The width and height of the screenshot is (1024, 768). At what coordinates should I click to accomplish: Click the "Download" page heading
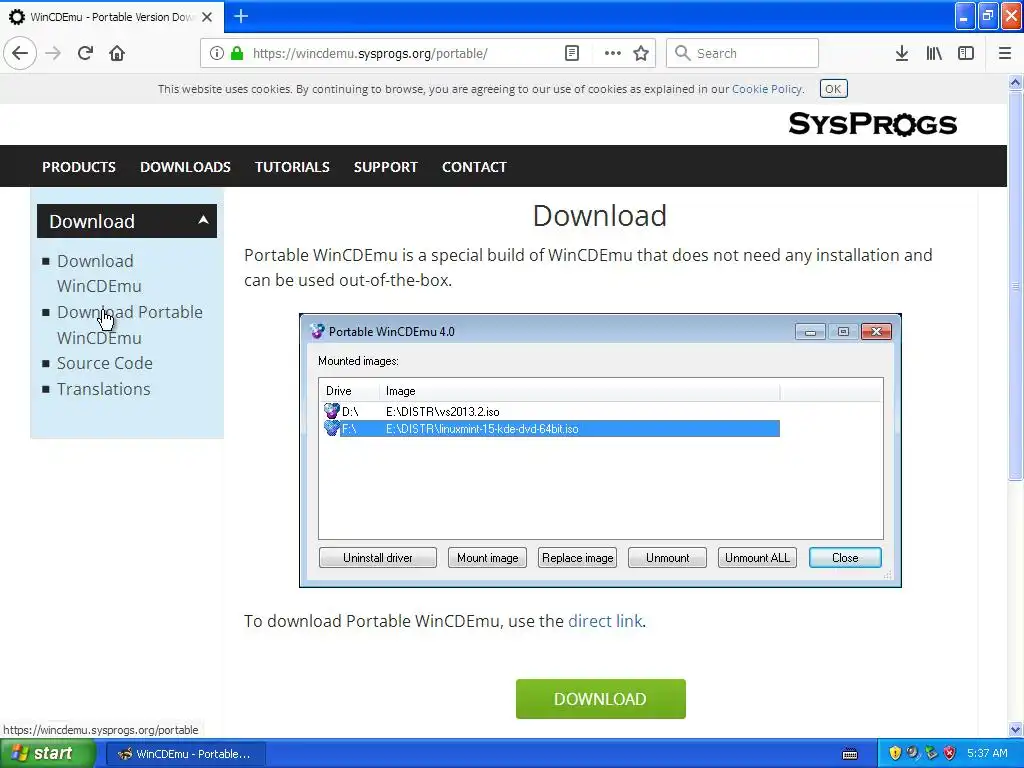600,216
